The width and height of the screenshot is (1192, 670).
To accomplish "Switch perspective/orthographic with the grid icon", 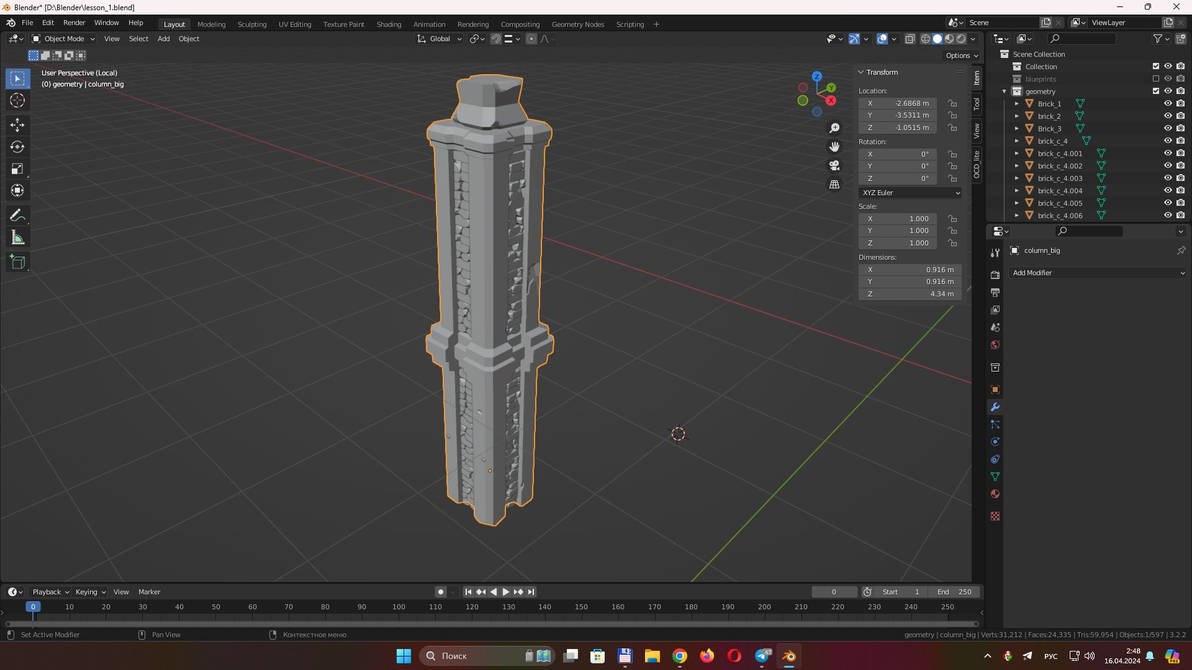I will tap(834, 184).
